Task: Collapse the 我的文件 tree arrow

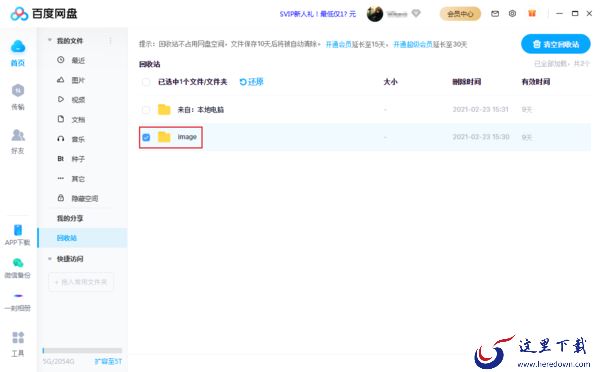Action: (x=50, y=40)
